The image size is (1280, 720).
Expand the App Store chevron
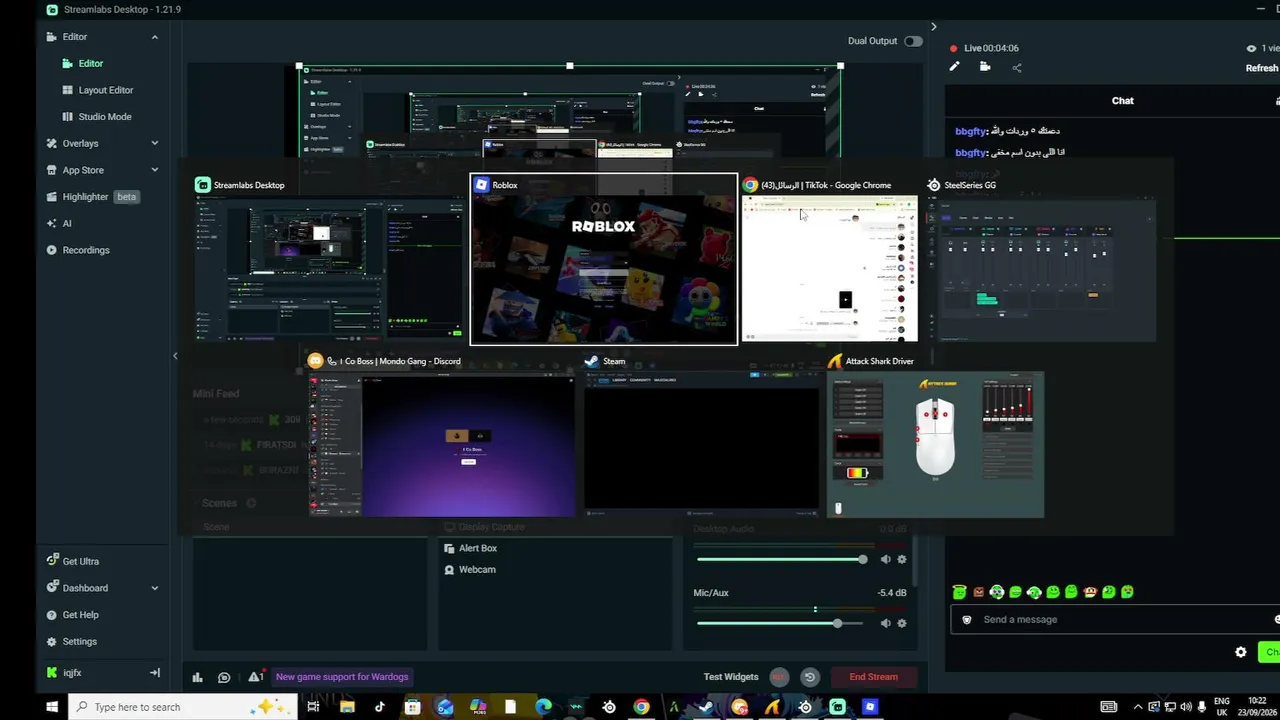tap(155, 170)
